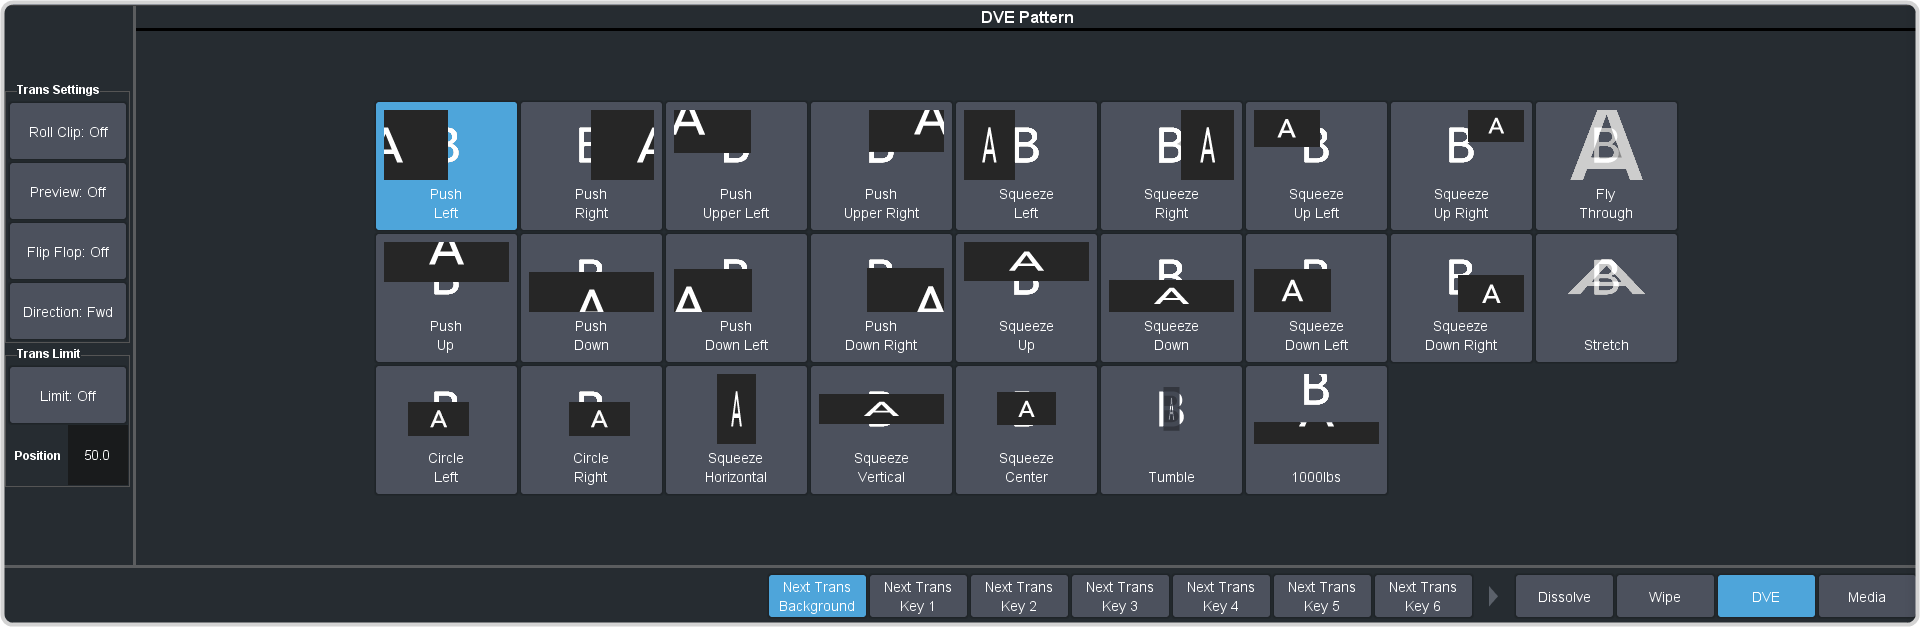Select the Squeeze Up pattern

coord(1026,298)
